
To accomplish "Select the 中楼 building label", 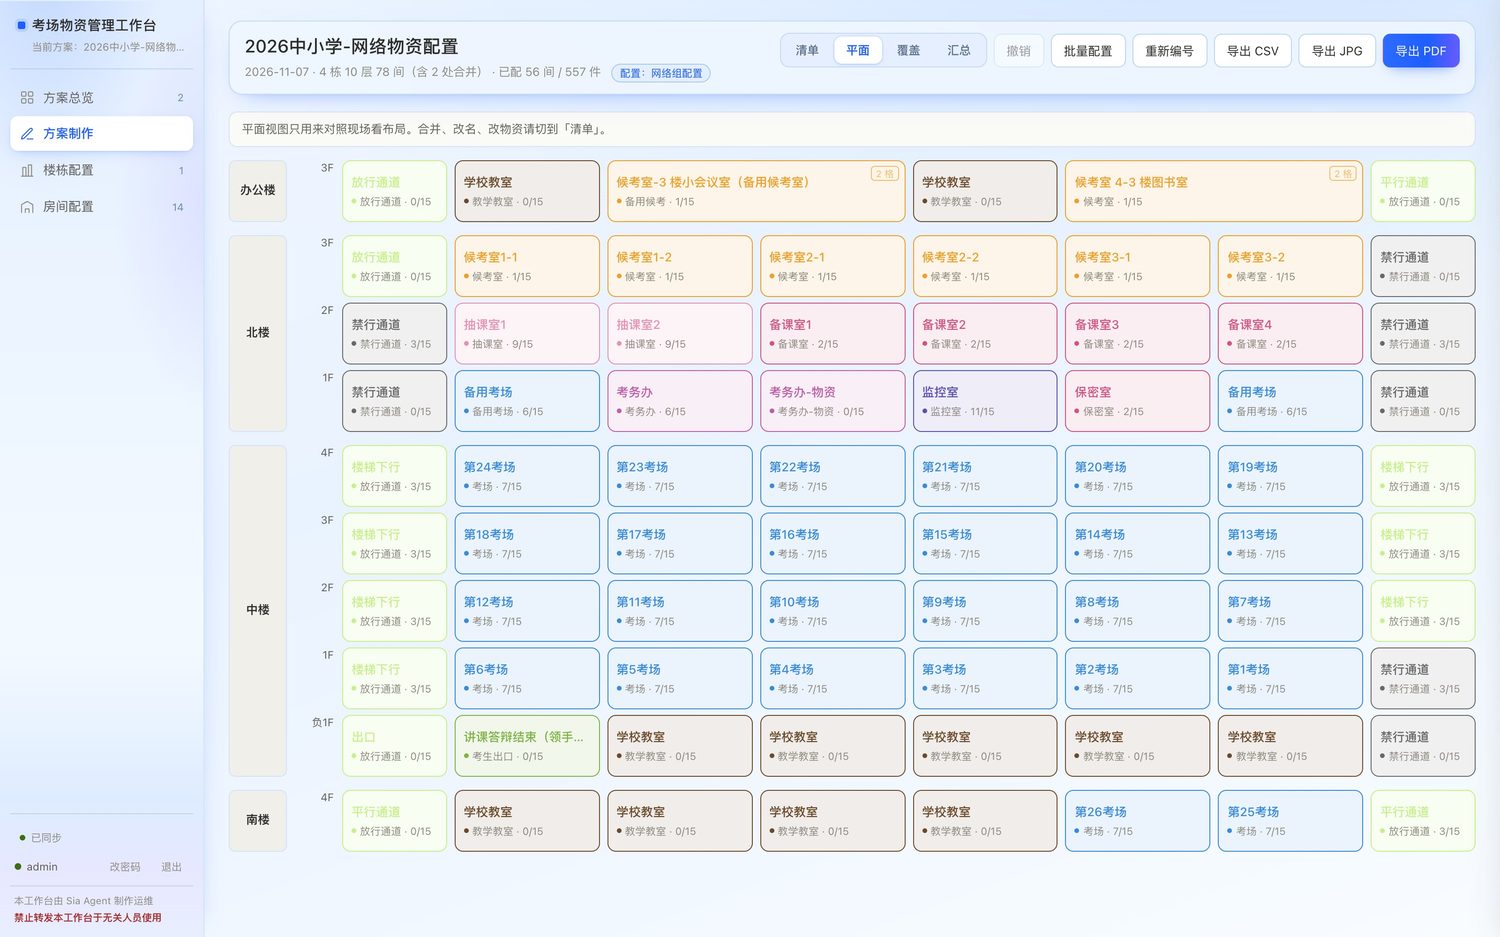I will coord(258,610).
